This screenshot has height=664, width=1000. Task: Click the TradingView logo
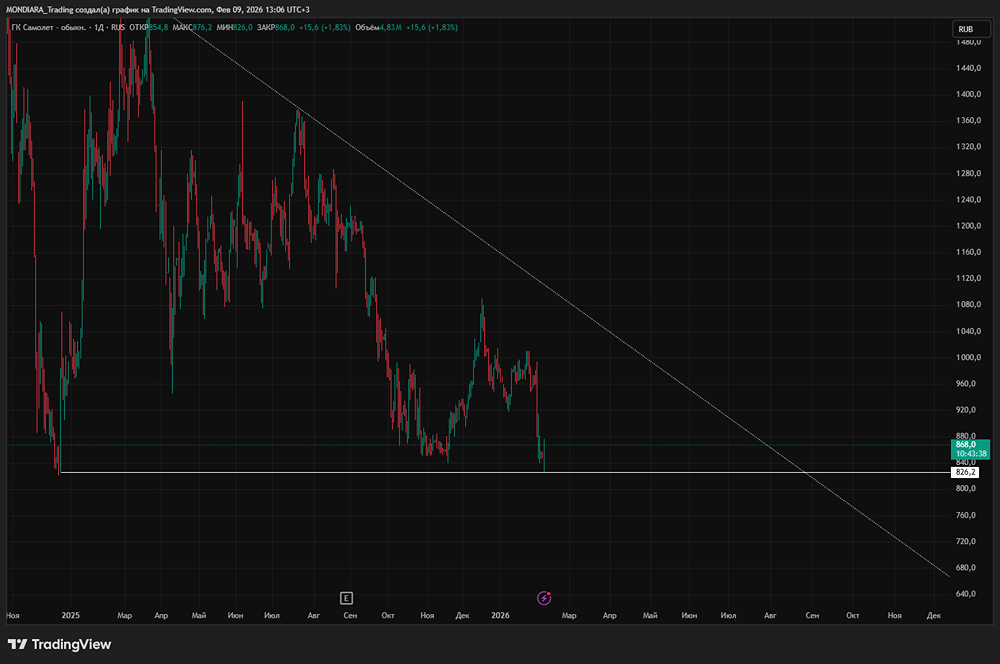(x=59, y=645)
